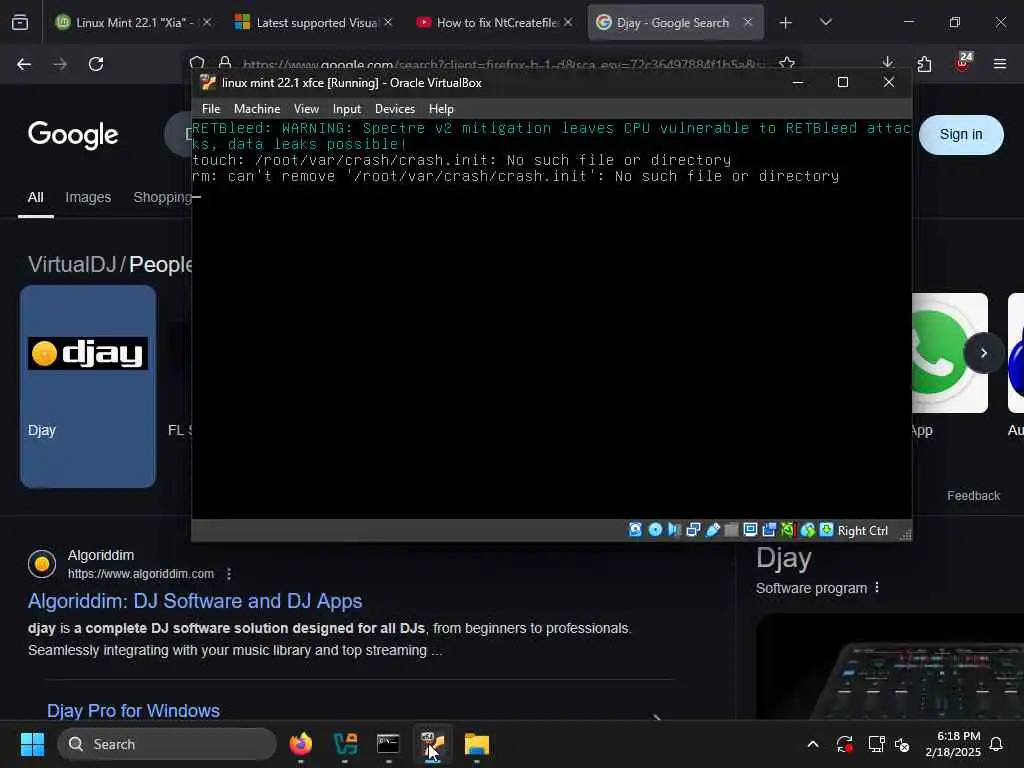The height and width of the screenshot is (768, 1024).
Task: Open VirtualBox View menu
Action: coord(306,109)
